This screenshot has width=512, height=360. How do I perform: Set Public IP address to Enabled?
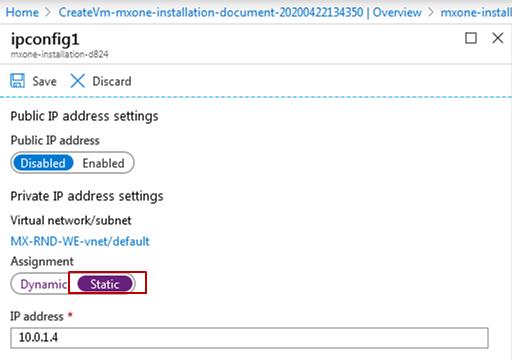pyautogui.click(x=103, y=163)
